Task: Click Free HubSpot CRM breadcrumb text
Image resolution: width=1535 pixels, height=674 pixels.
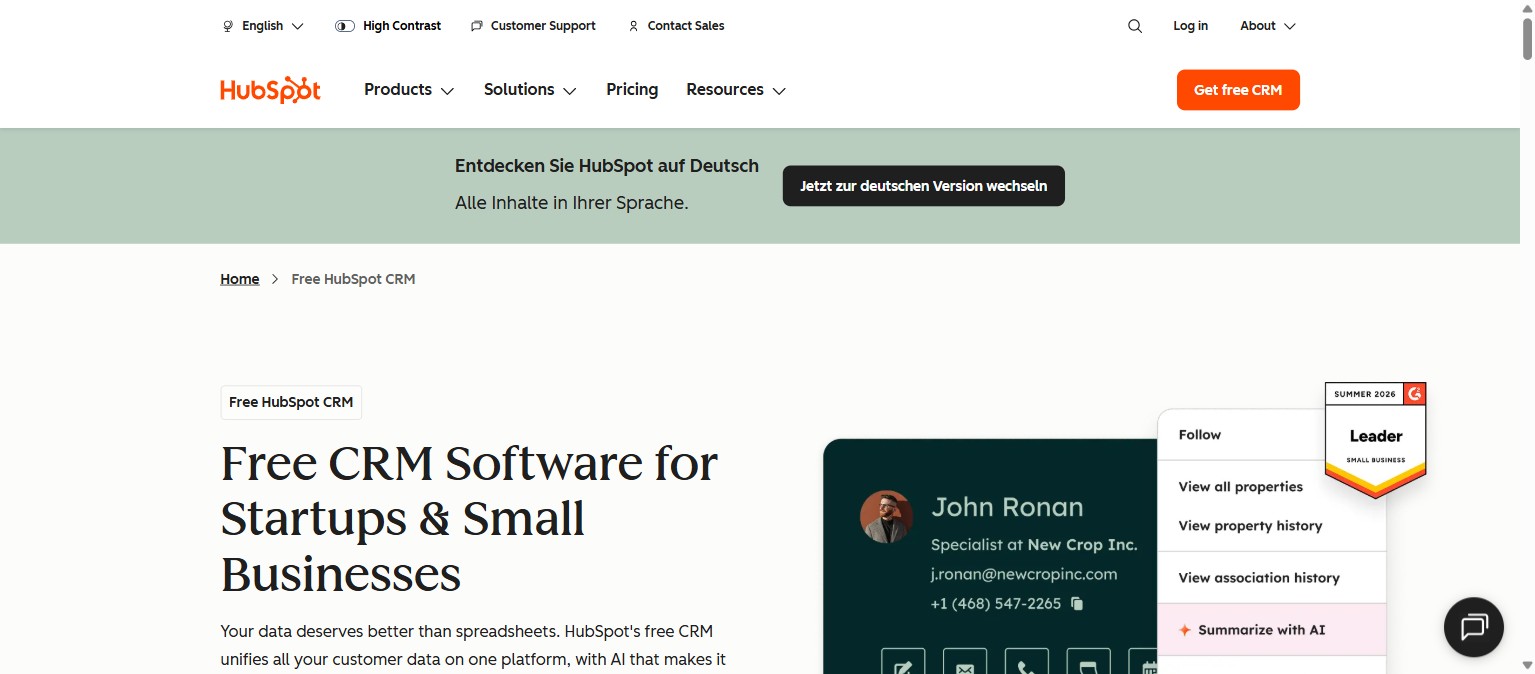Action: point(353,279)
